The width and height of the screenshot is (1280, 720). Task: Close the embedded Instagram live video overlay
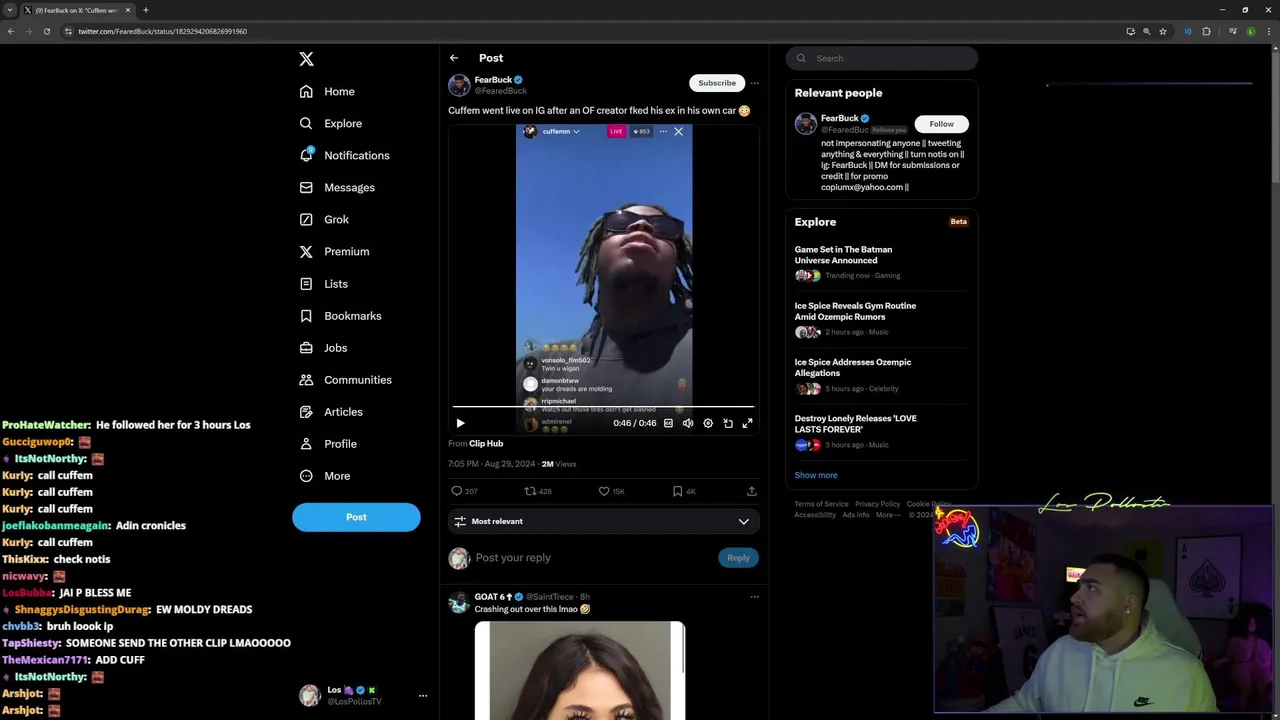(x=678, y=131)
